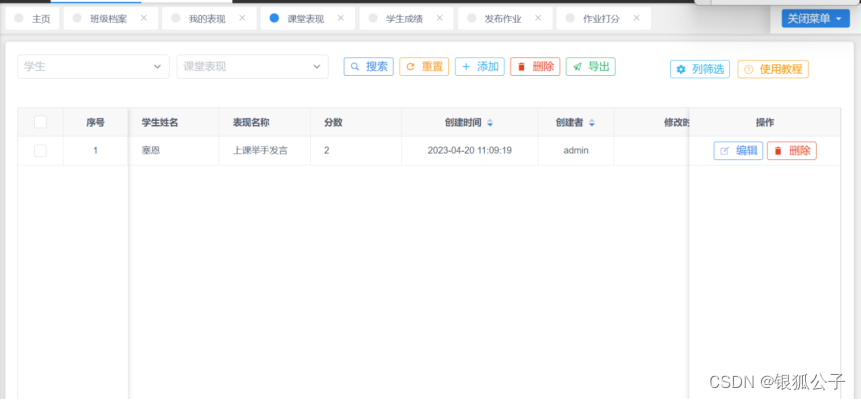Click the 添加 add button

coord(480,66)
